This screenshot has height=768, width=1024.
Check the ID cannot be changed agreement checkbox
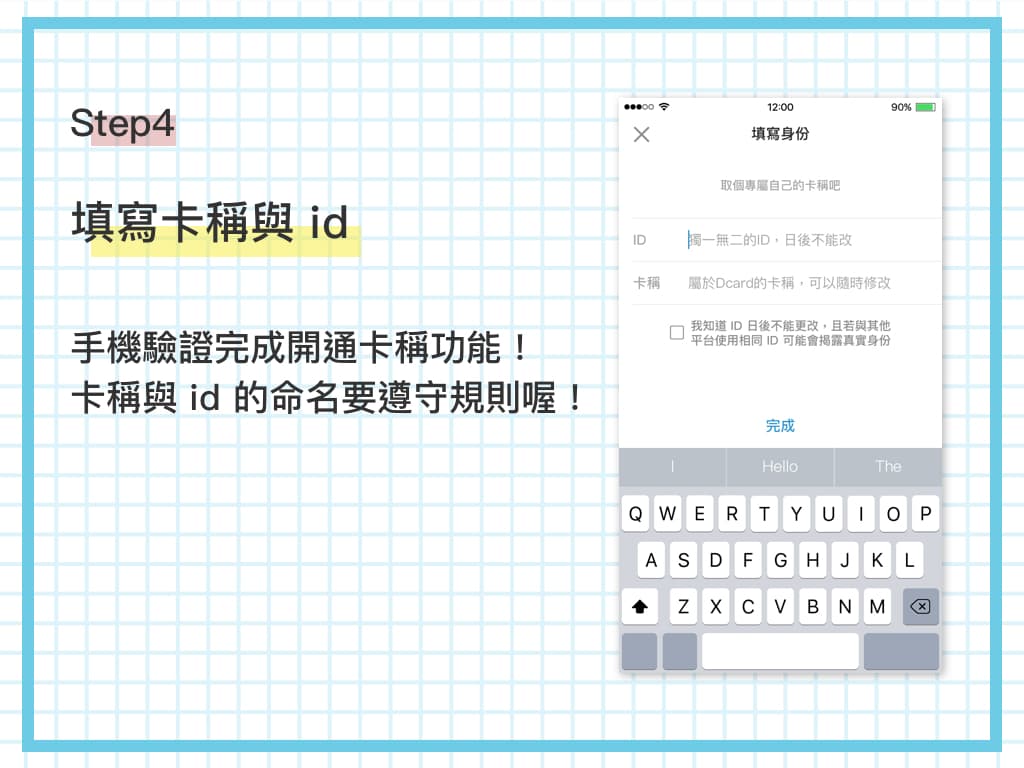(x=677, y=332)
